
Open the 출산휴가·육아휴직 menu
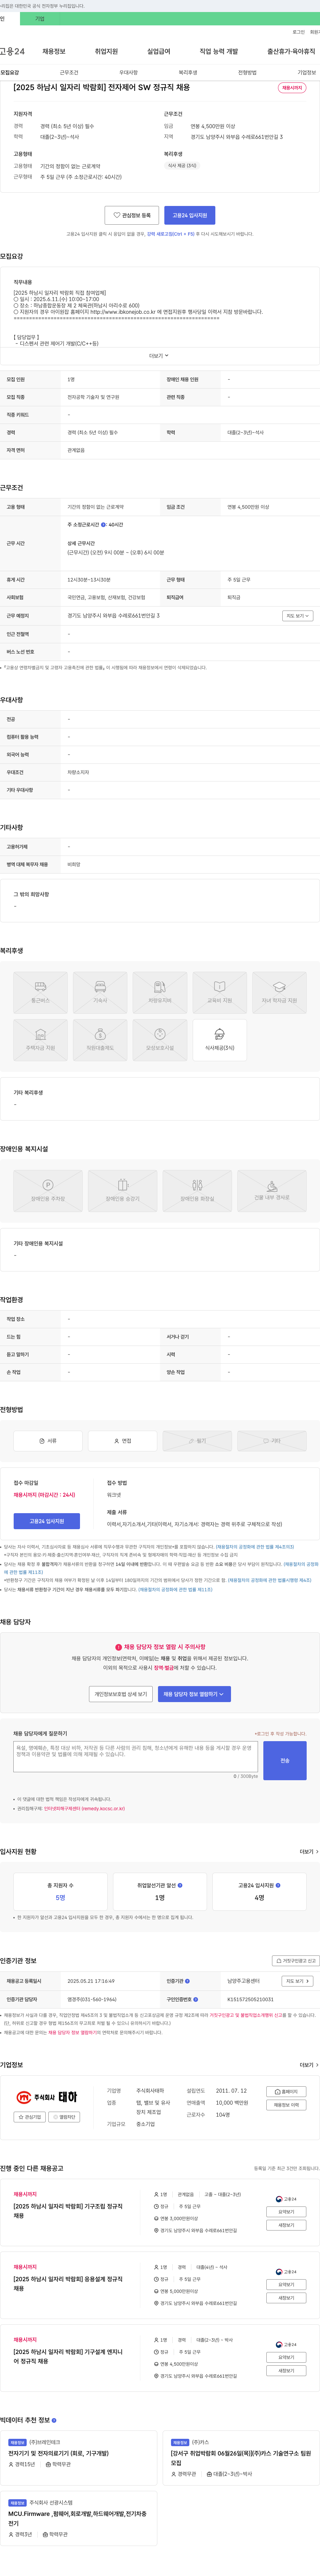point(291,51)
